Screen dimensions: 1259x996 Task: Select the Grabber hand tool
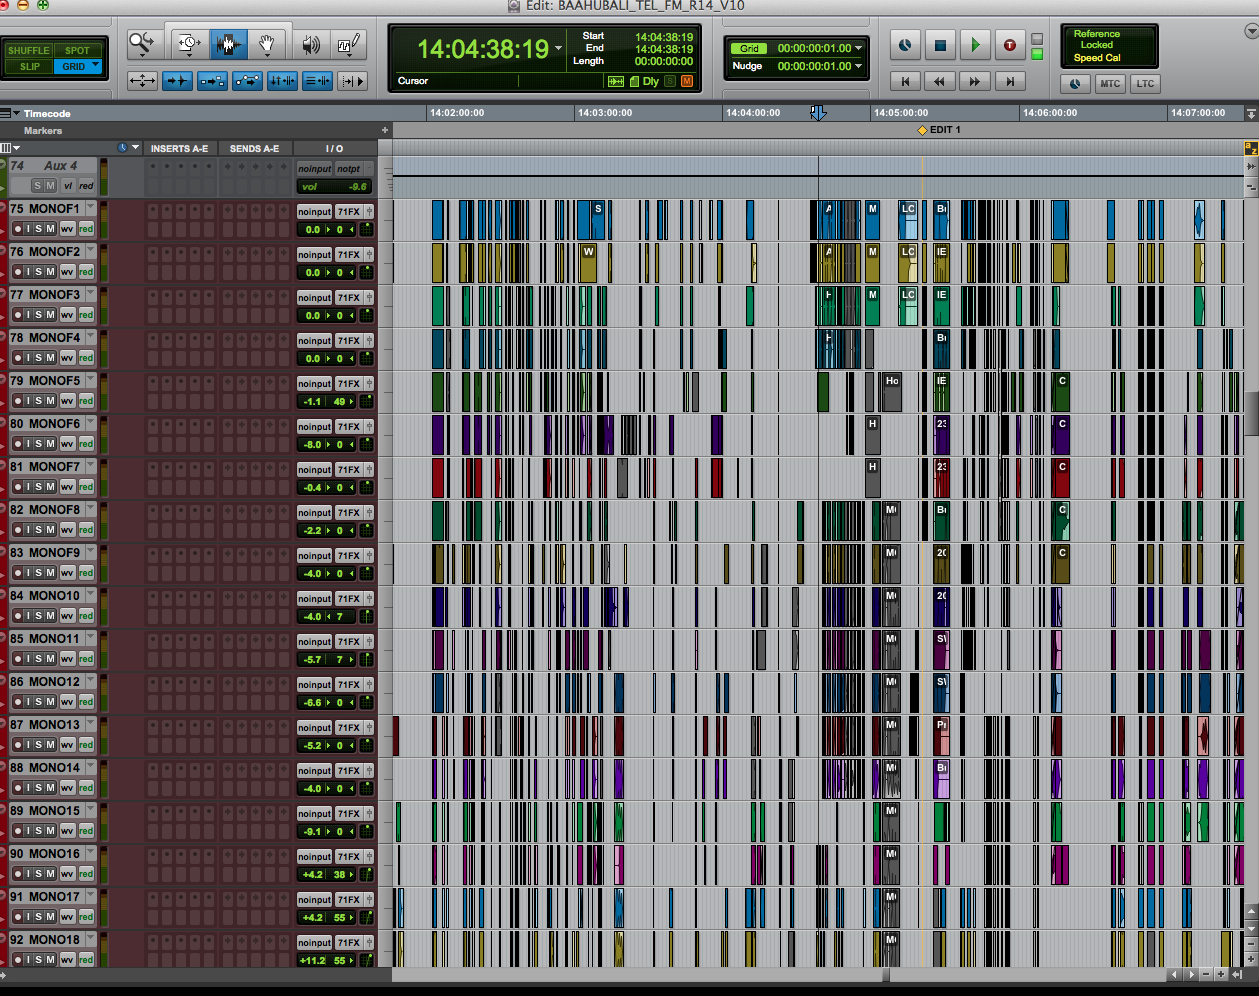coord(267,44)
